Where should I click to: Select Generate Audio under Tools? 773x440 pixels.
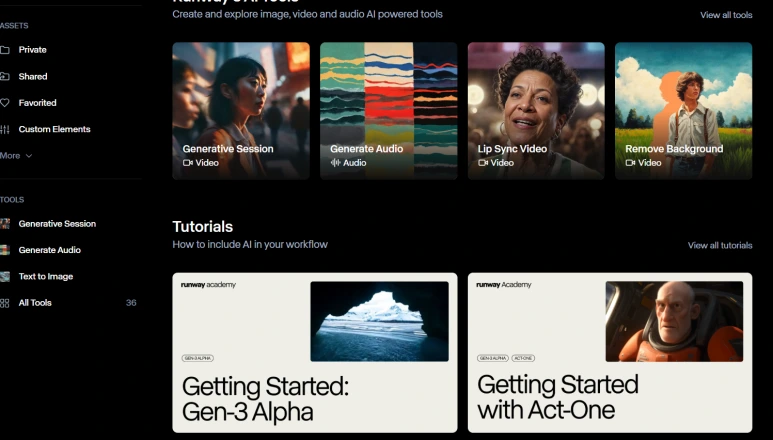pyautogui.click(x=49, y=250)
